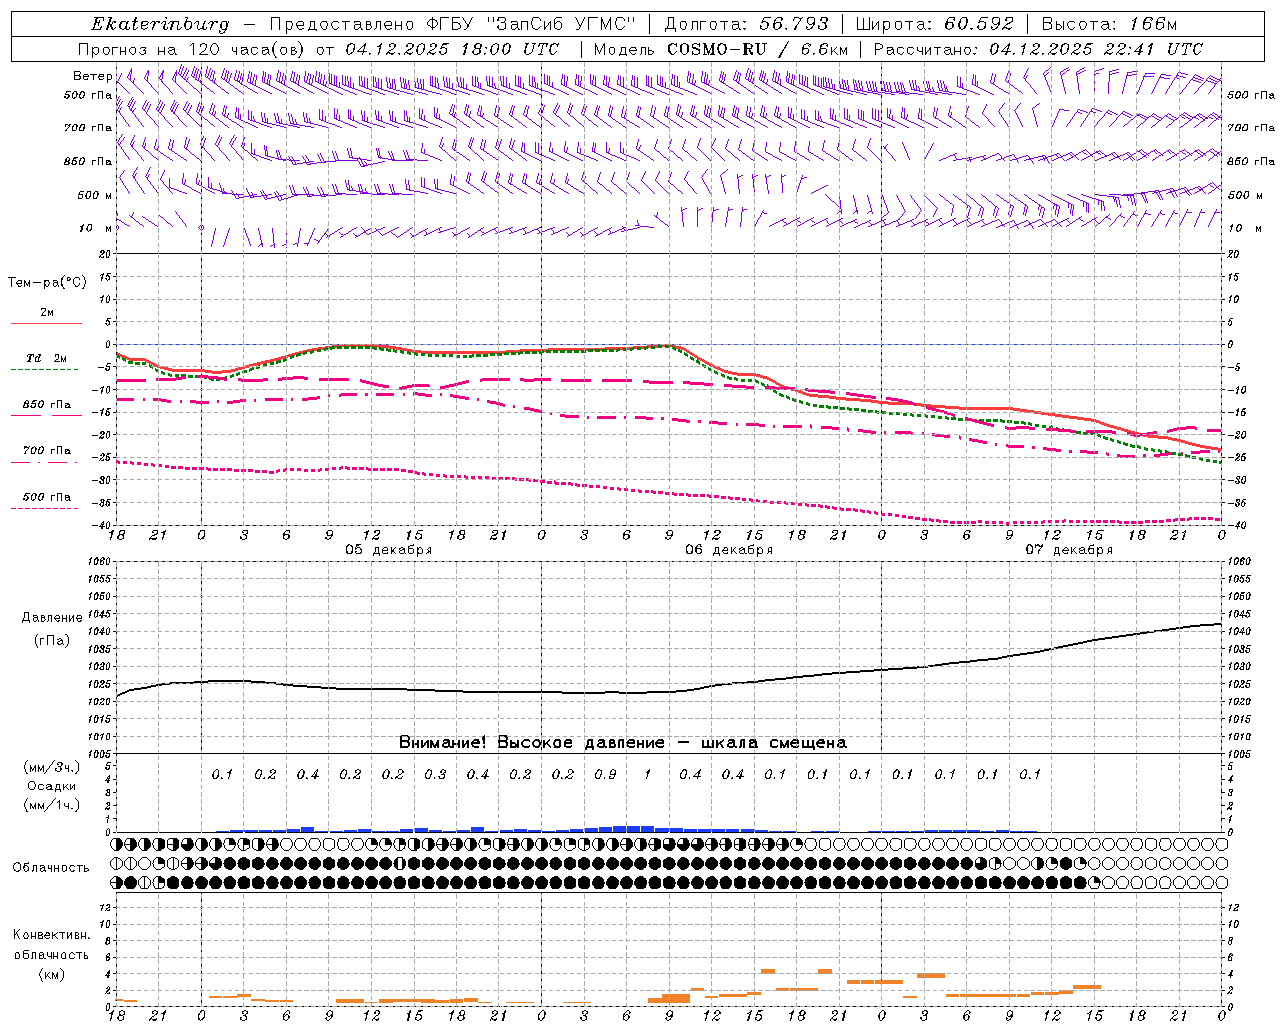Click the 06 декабря date label
The height and width of the screenshot is (1024, 1280).
[x=728, y=550]
